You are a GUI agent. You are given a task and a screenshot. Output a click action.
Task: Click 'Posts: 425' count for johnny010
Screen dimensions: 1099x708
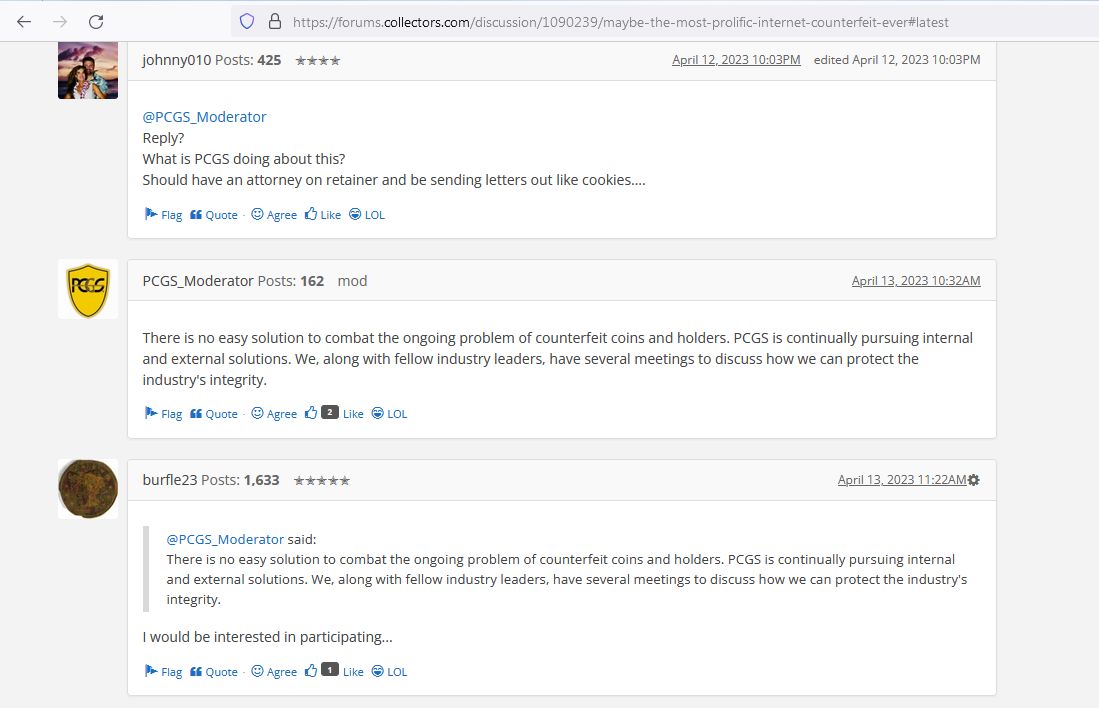248,60
